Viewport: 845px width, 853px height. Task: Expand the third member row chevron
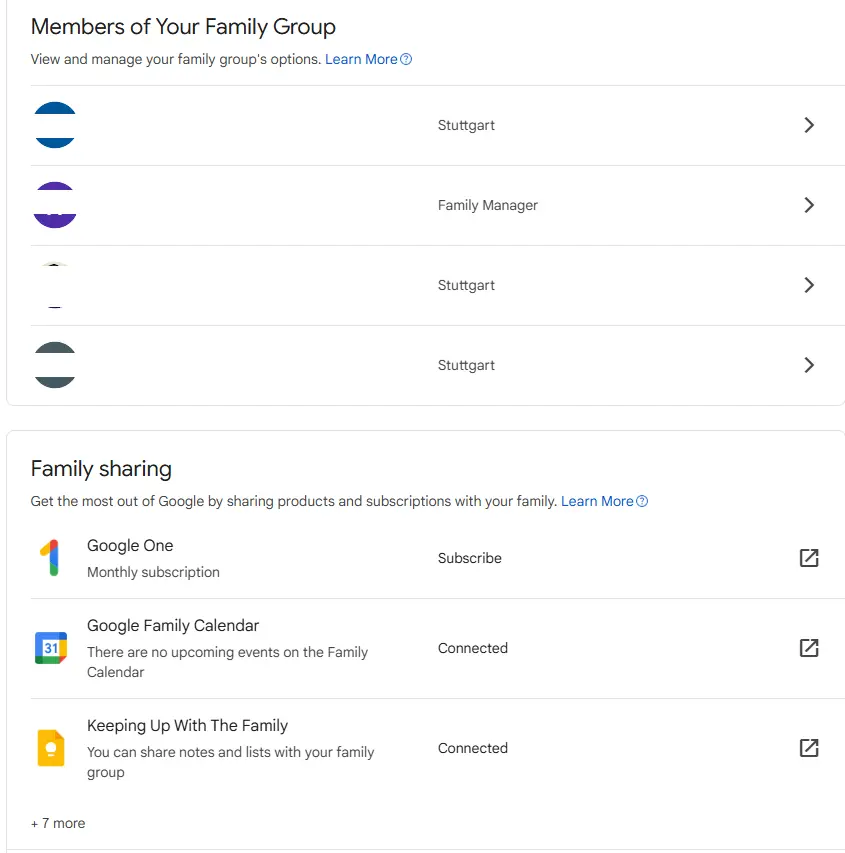[809, 285]
